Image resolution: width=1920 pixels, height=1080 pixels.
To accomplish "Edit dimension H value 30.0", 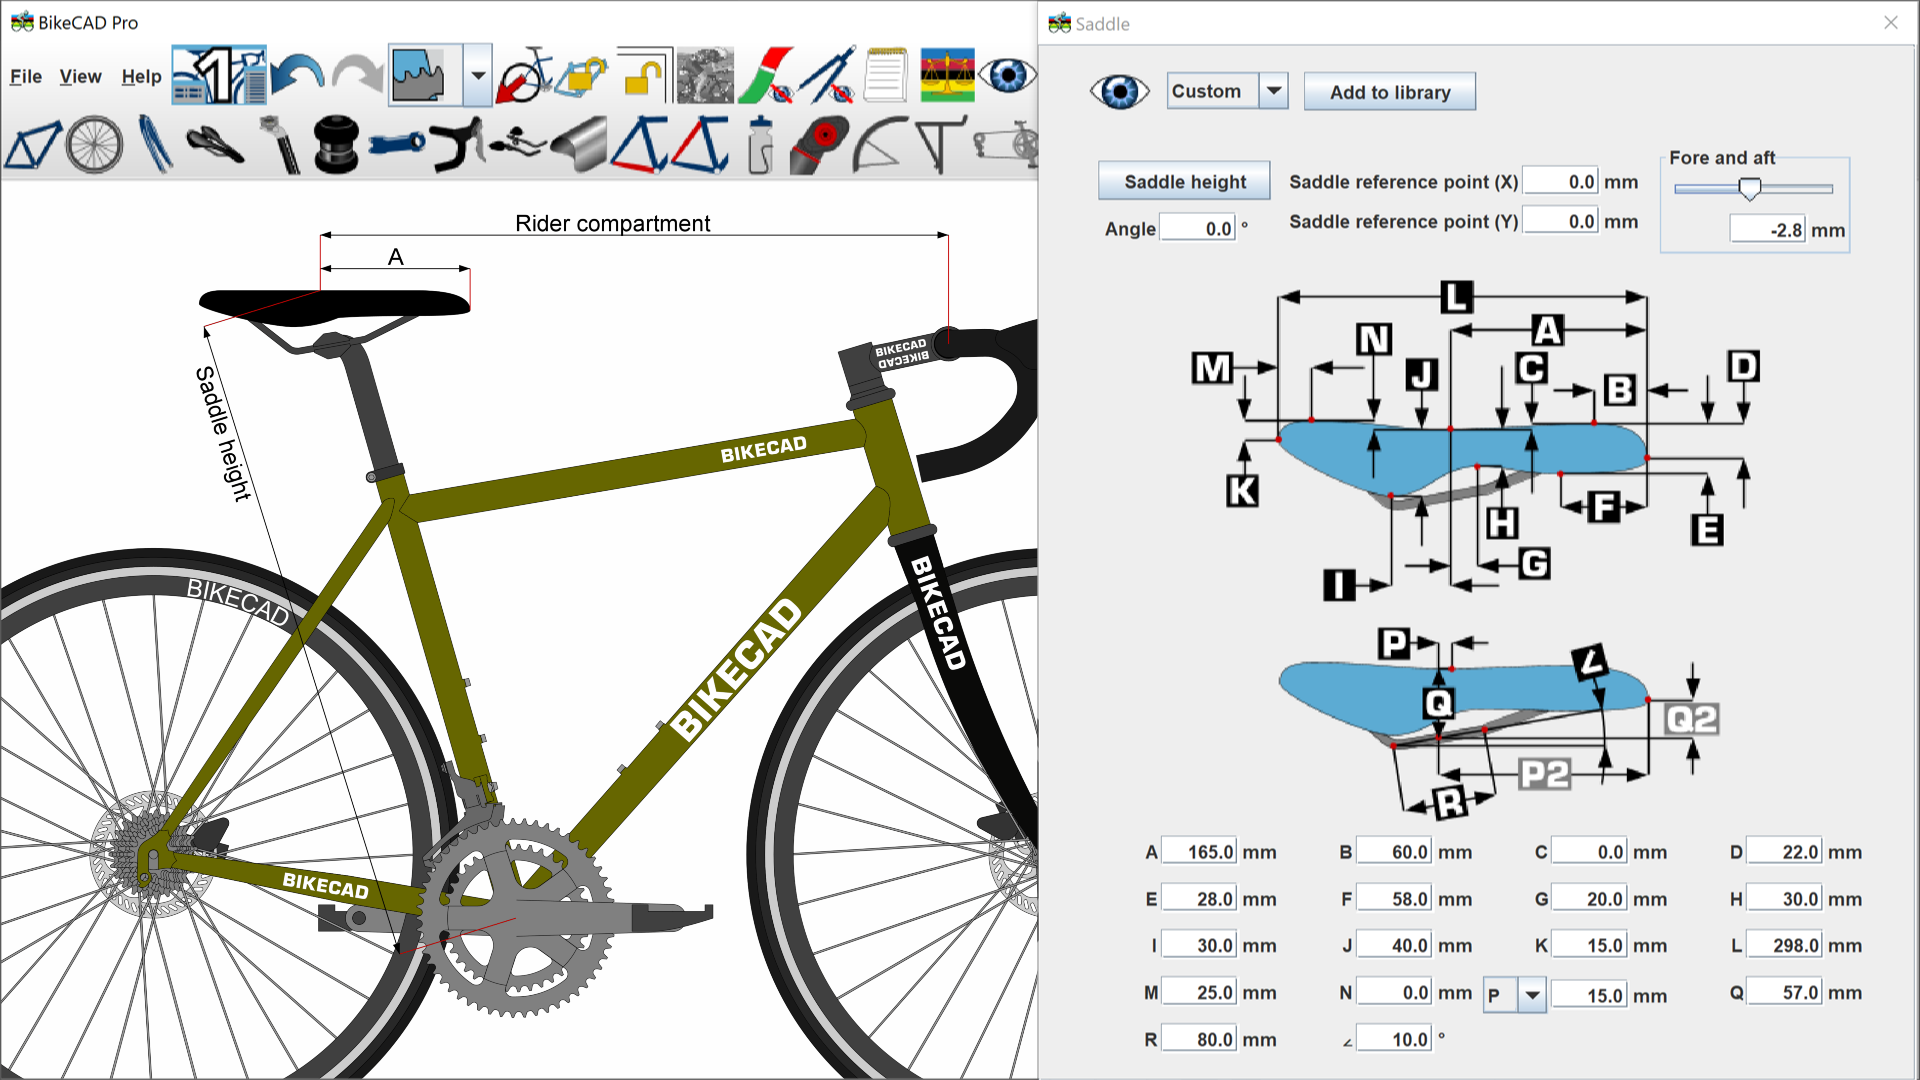I will pos(1785,899).
